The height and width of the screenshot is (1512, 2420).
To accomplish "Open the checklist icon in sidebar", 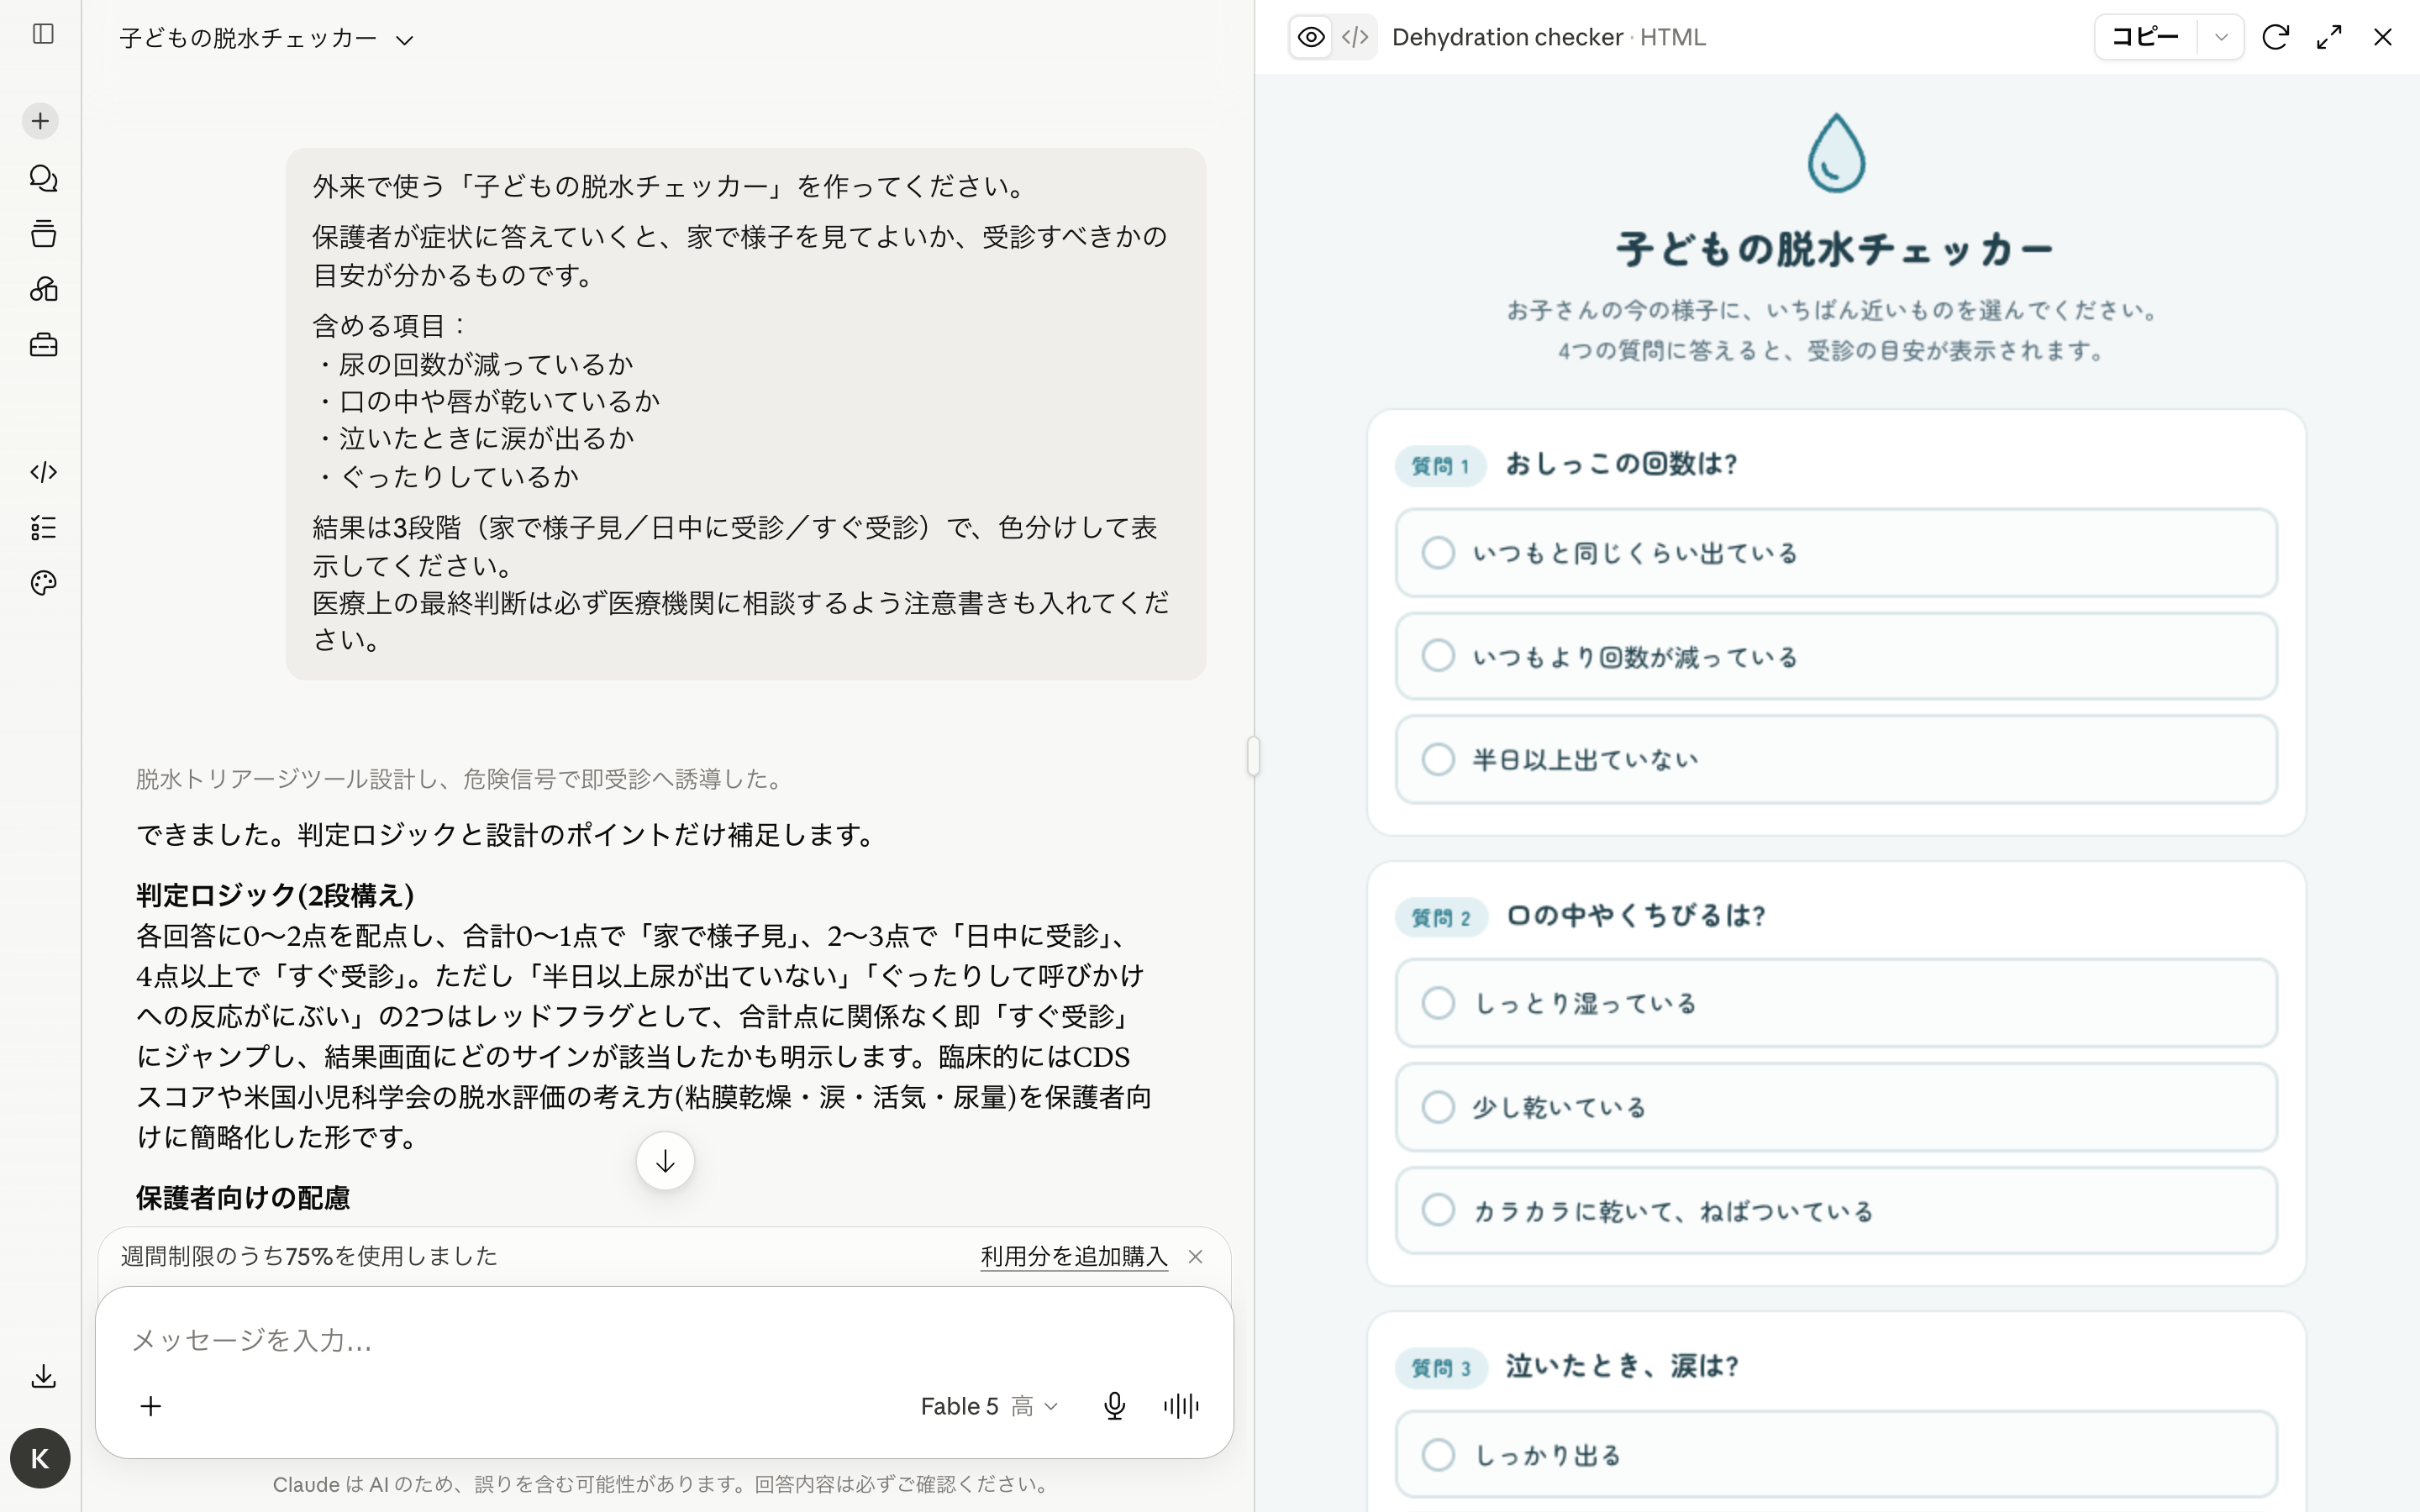I will point(43,528).
